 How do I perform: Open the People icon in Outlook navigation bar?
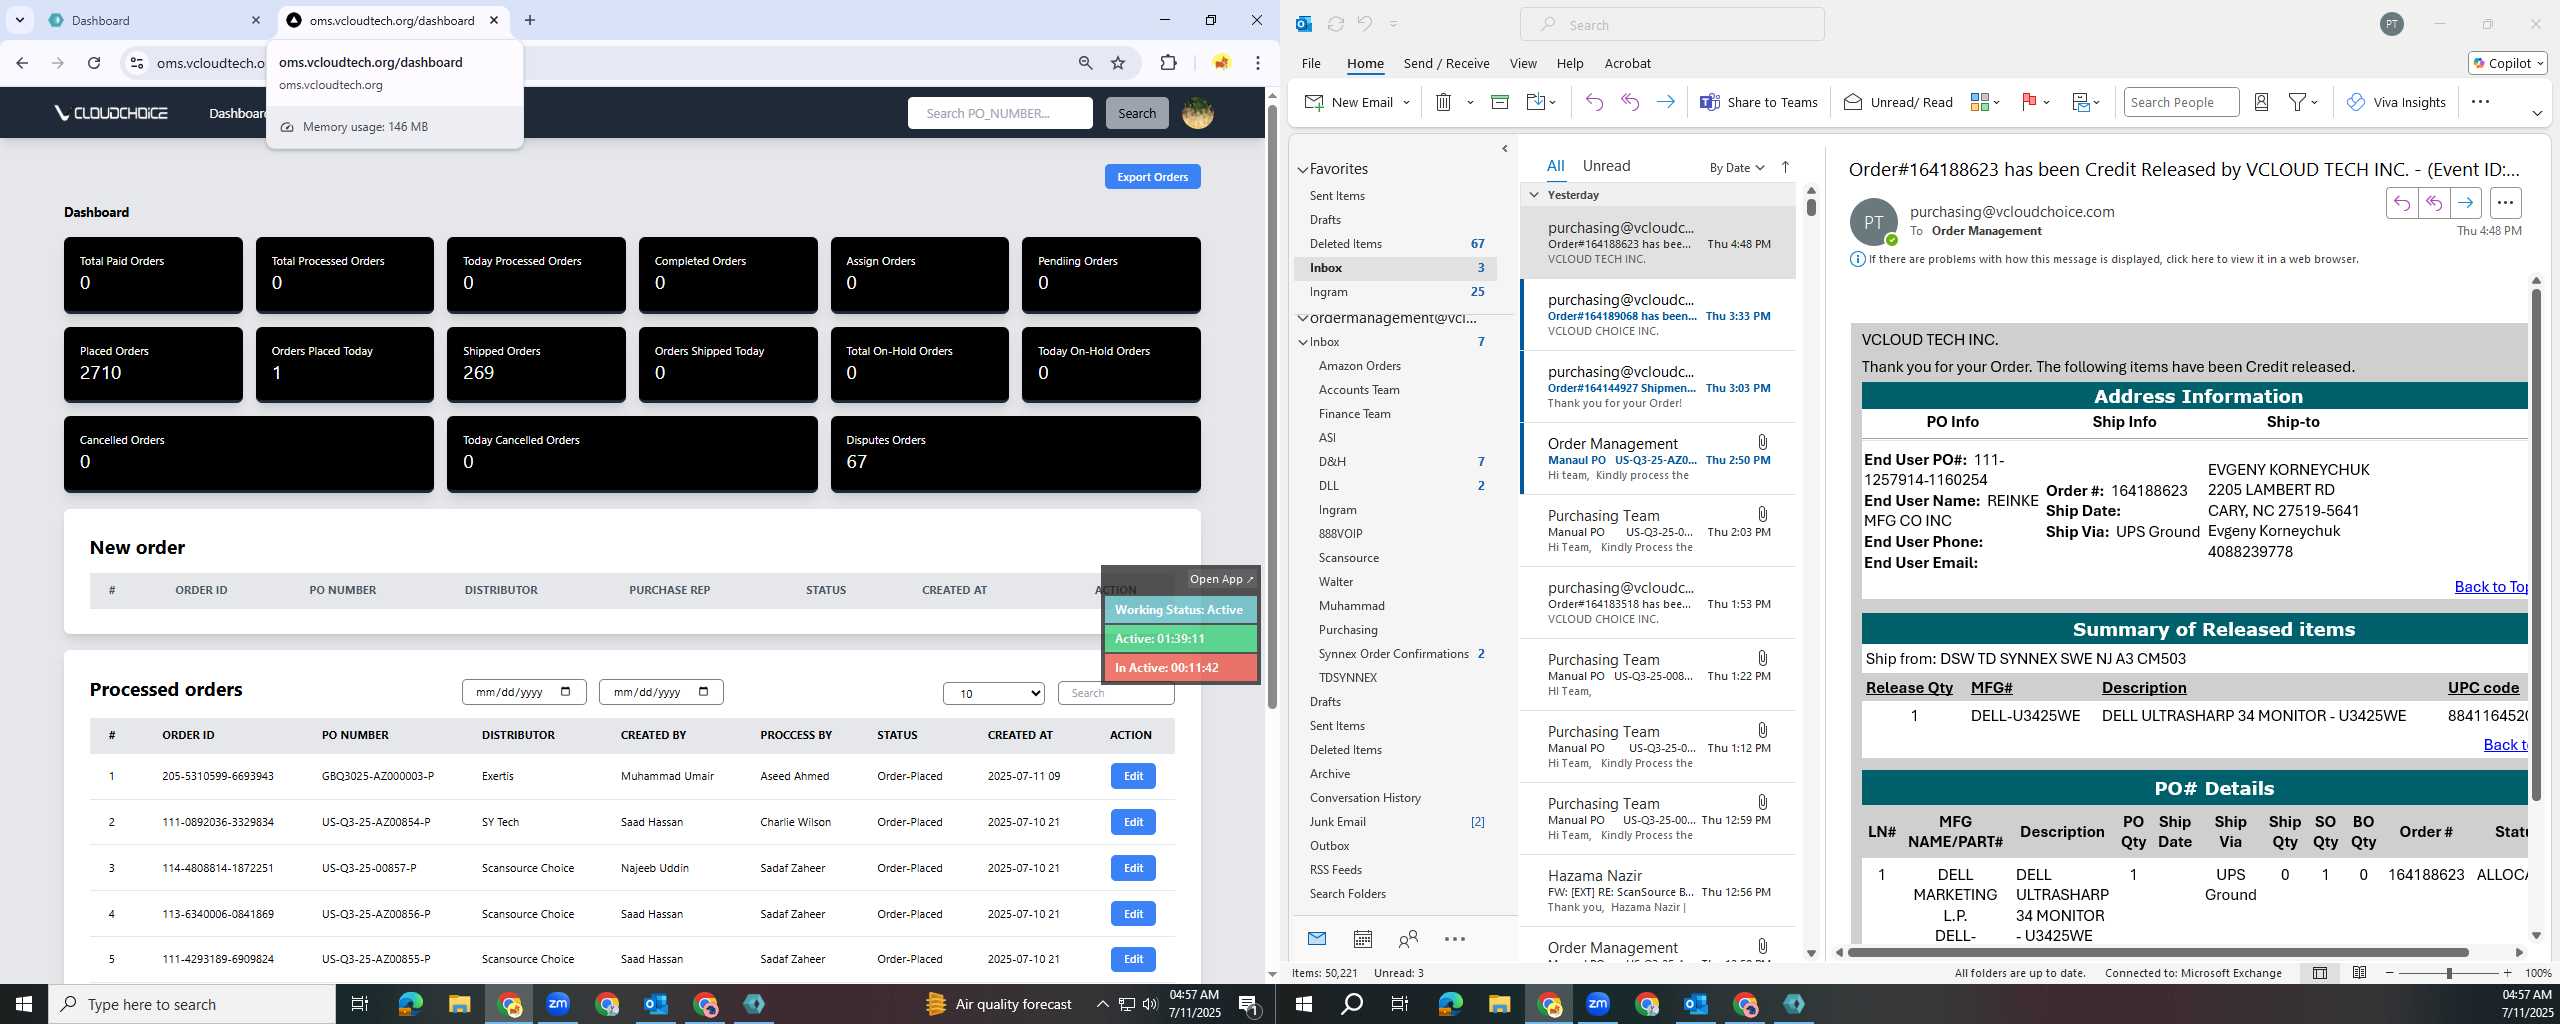[1408, 939]
